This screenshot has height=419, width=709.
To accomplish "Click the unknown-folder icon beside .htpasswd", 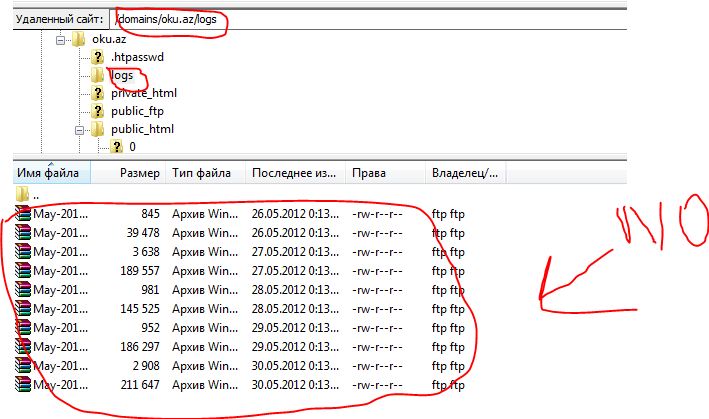I will click(x=97, y=57).
